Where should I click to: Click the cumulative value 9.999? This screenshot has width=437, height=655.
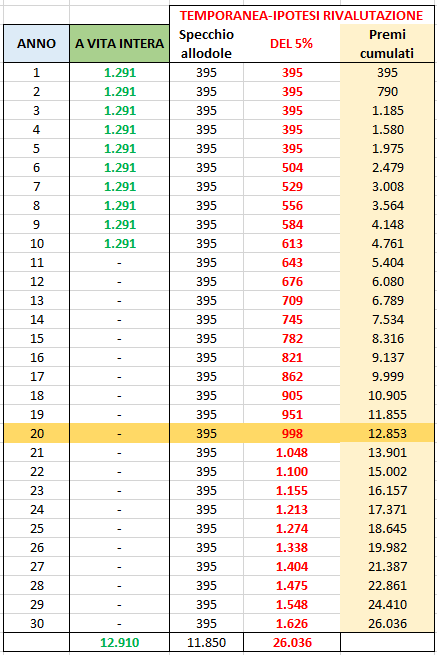pos(387,376)
